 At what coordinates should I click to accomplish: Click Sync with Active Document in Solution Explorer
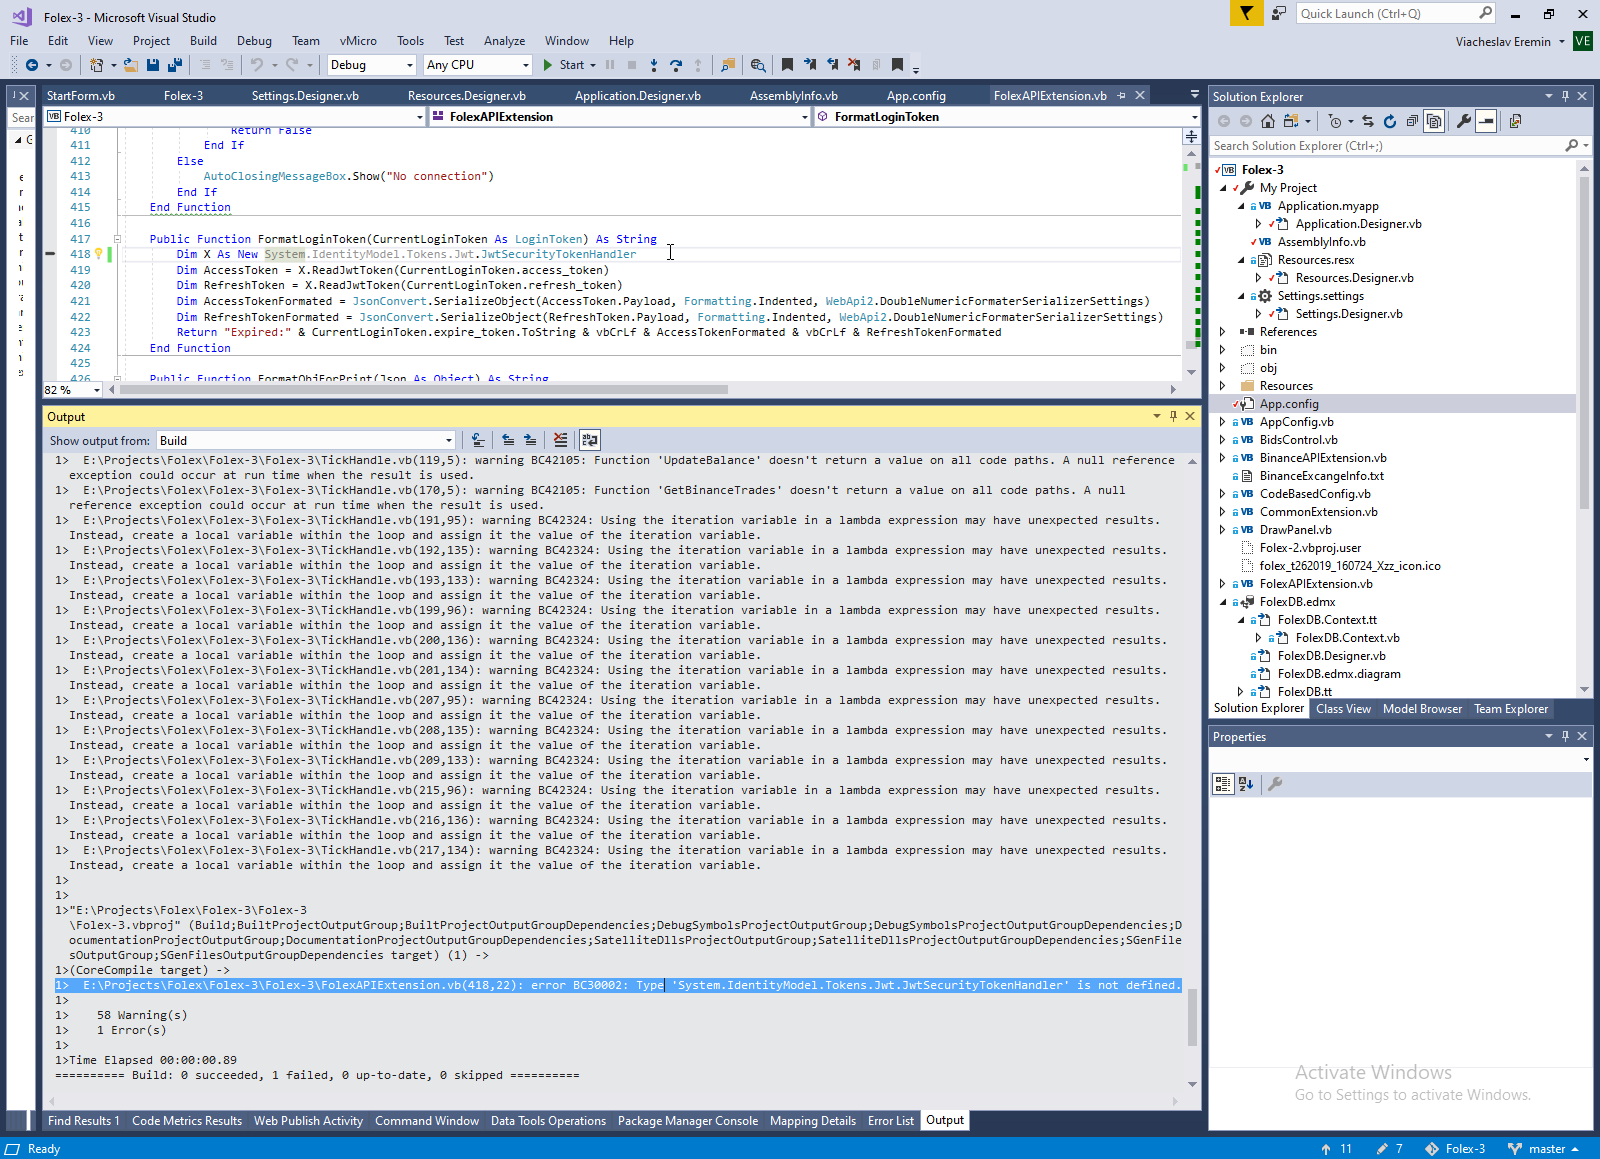[1368, 121]
